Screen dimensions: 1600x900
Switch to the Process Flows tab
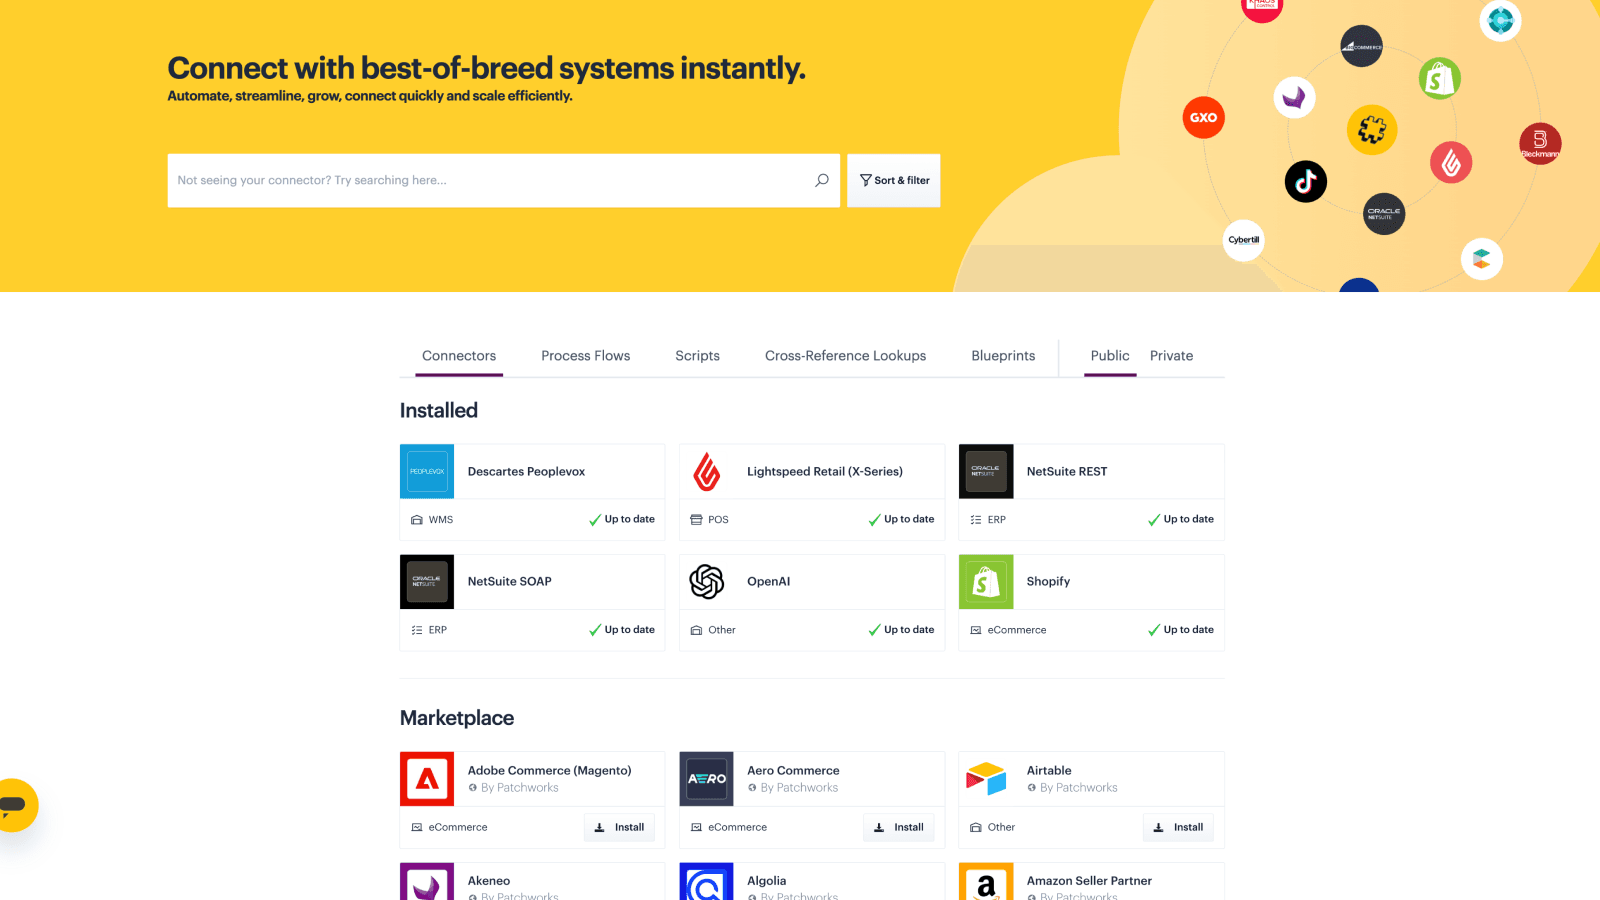(585, 356)
